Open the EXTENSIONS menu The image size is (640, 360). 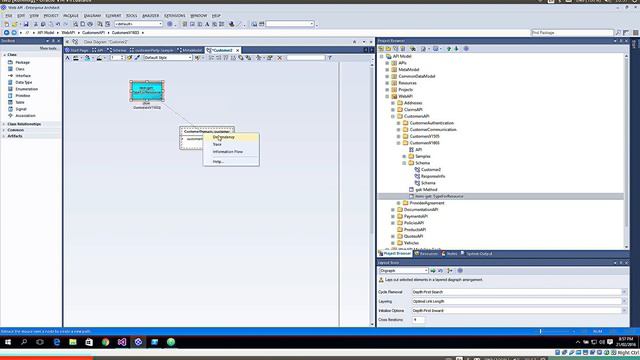(175, 16)
